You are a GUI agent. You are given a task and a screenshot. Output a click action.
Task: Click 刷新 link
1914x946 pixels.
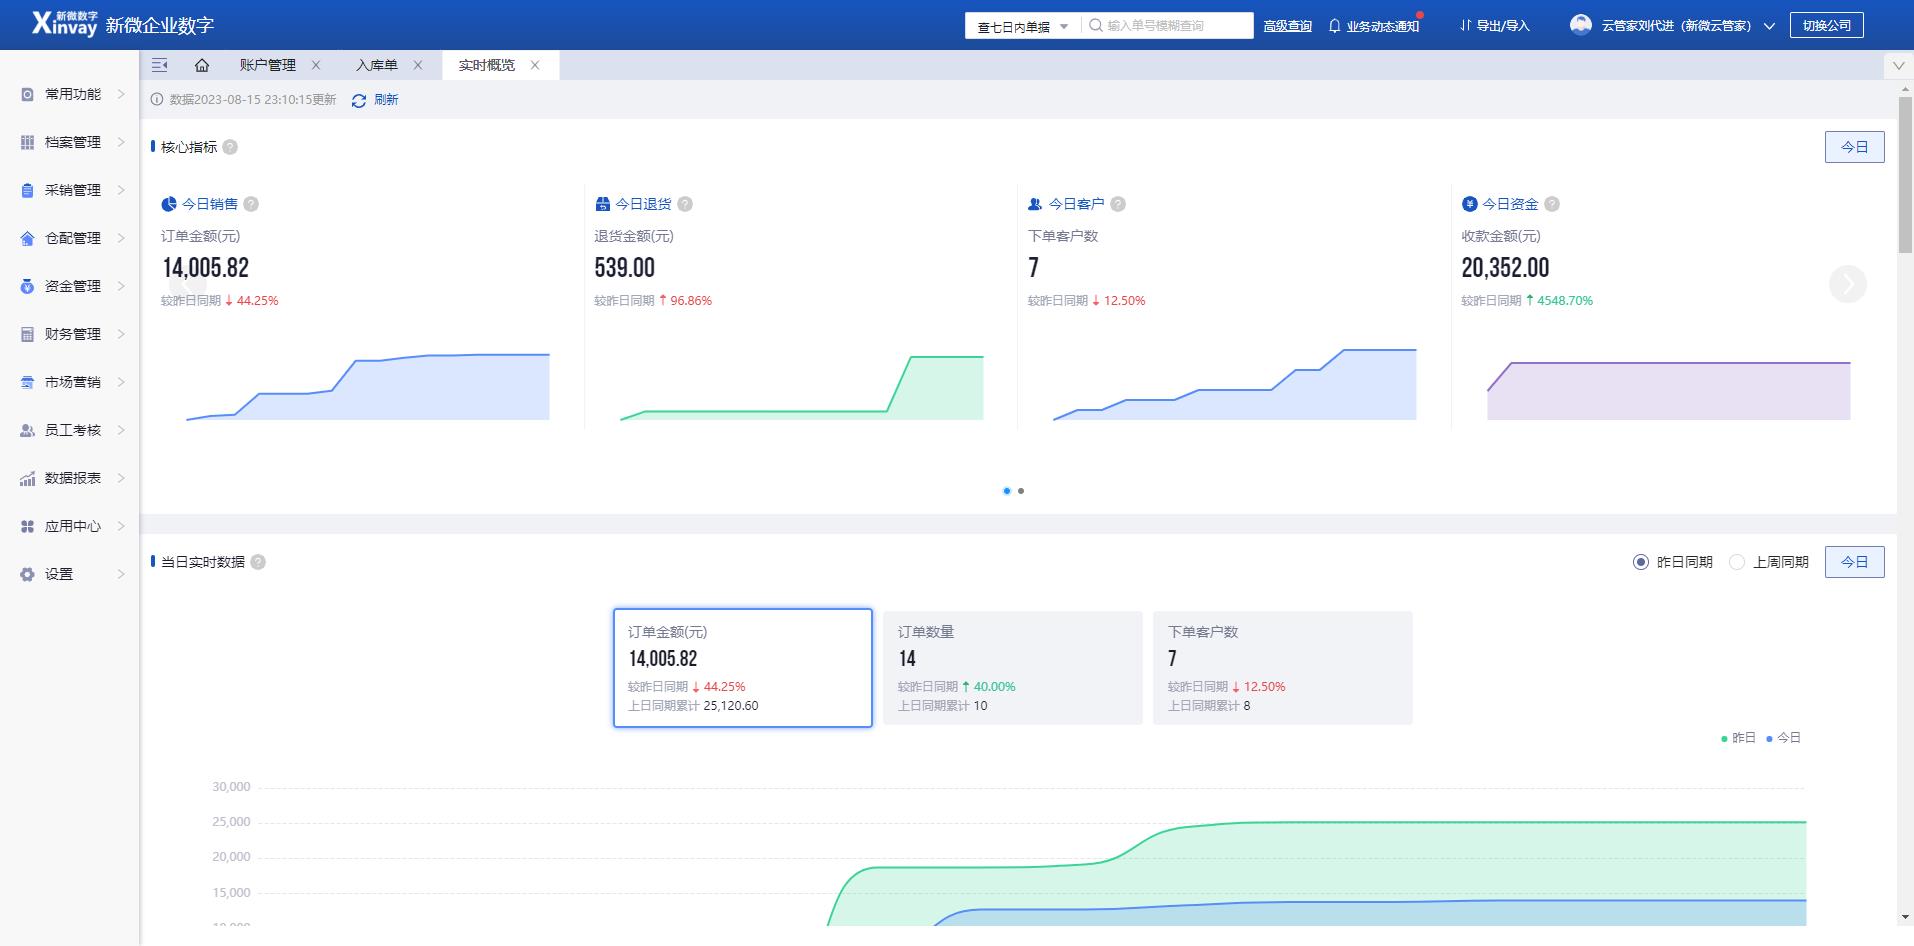[386, 100]
